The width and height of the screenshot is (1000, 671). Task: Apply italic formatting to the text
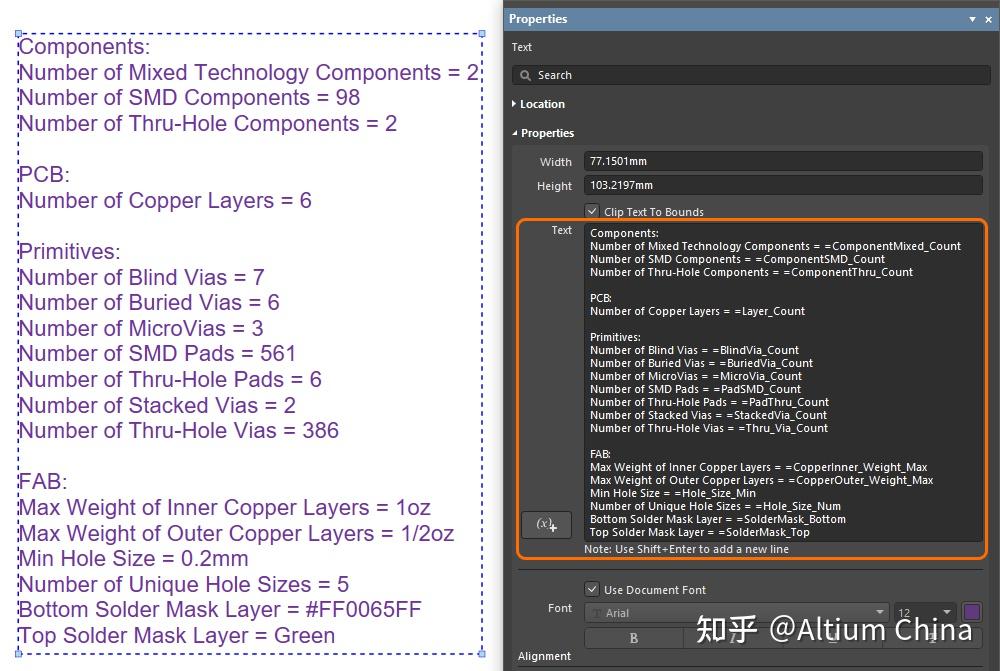pos(734,637)
